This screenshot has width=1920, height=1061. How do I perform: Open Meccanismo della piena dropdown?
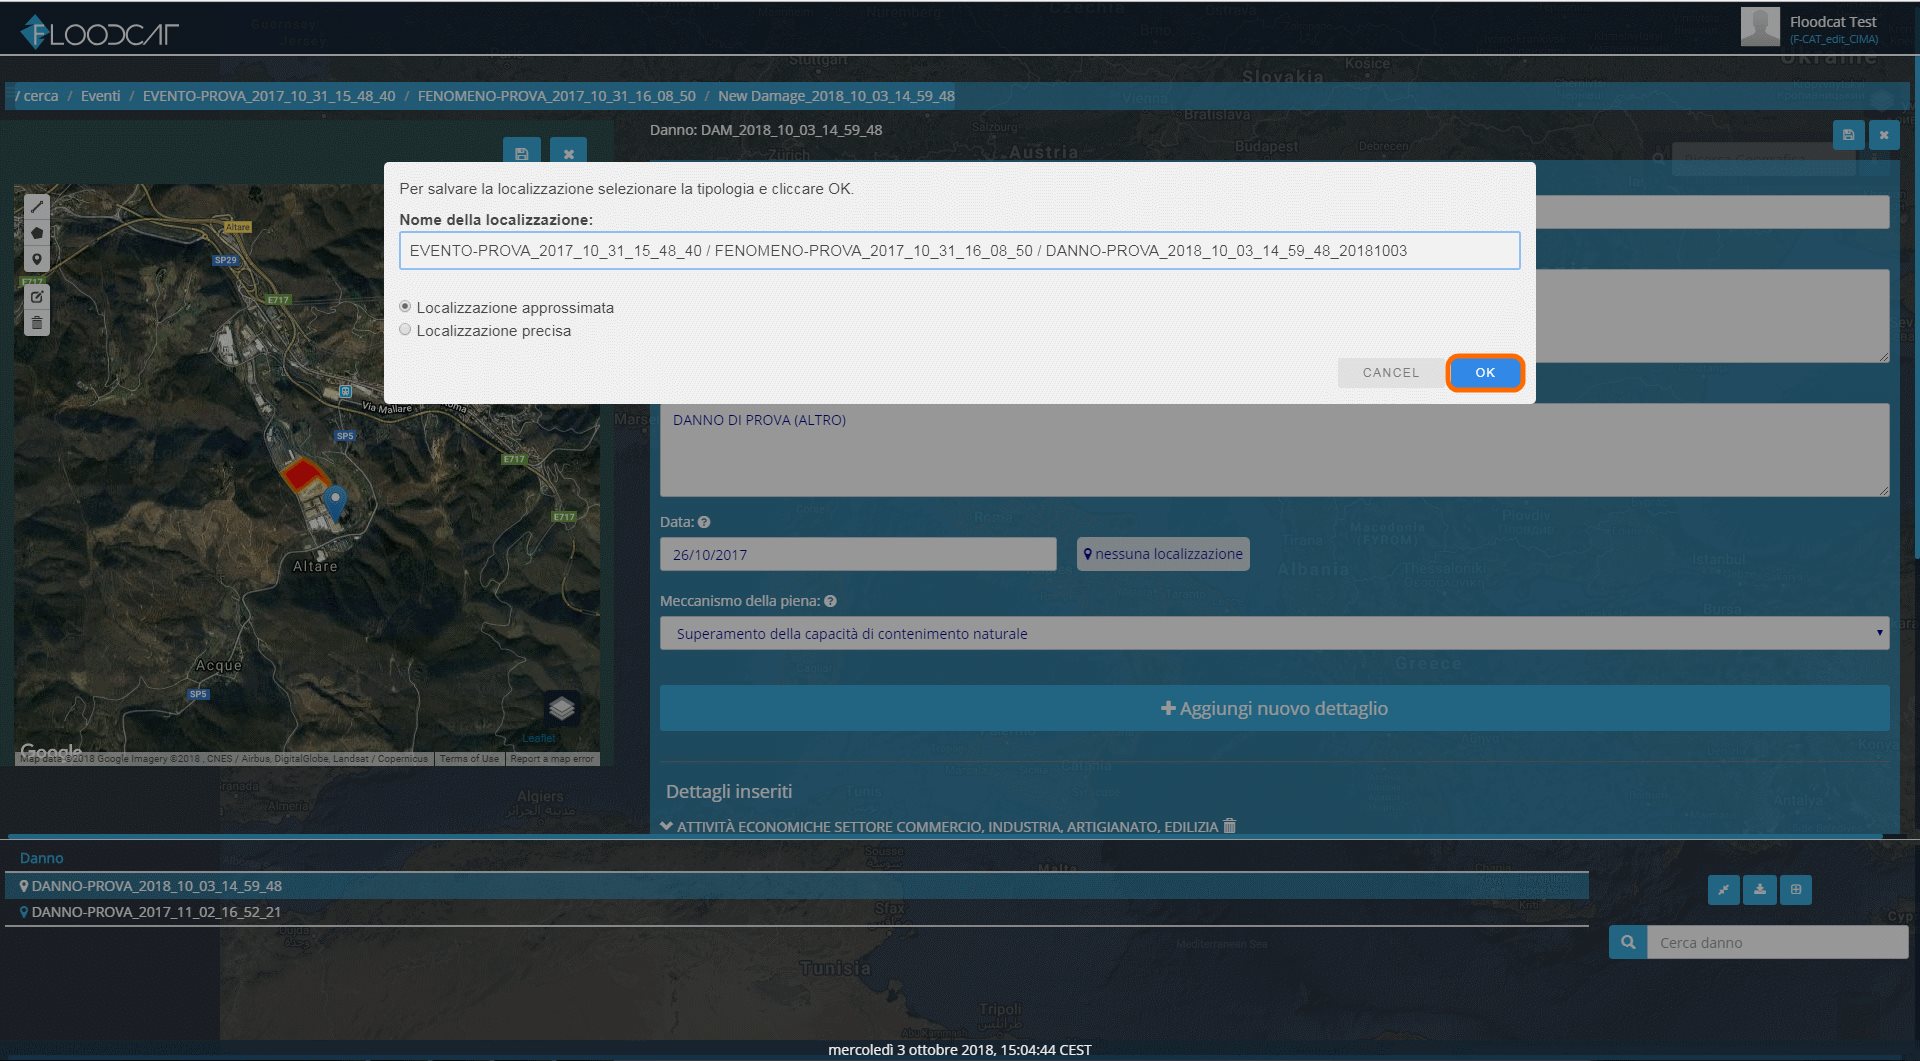point(1274,633)
